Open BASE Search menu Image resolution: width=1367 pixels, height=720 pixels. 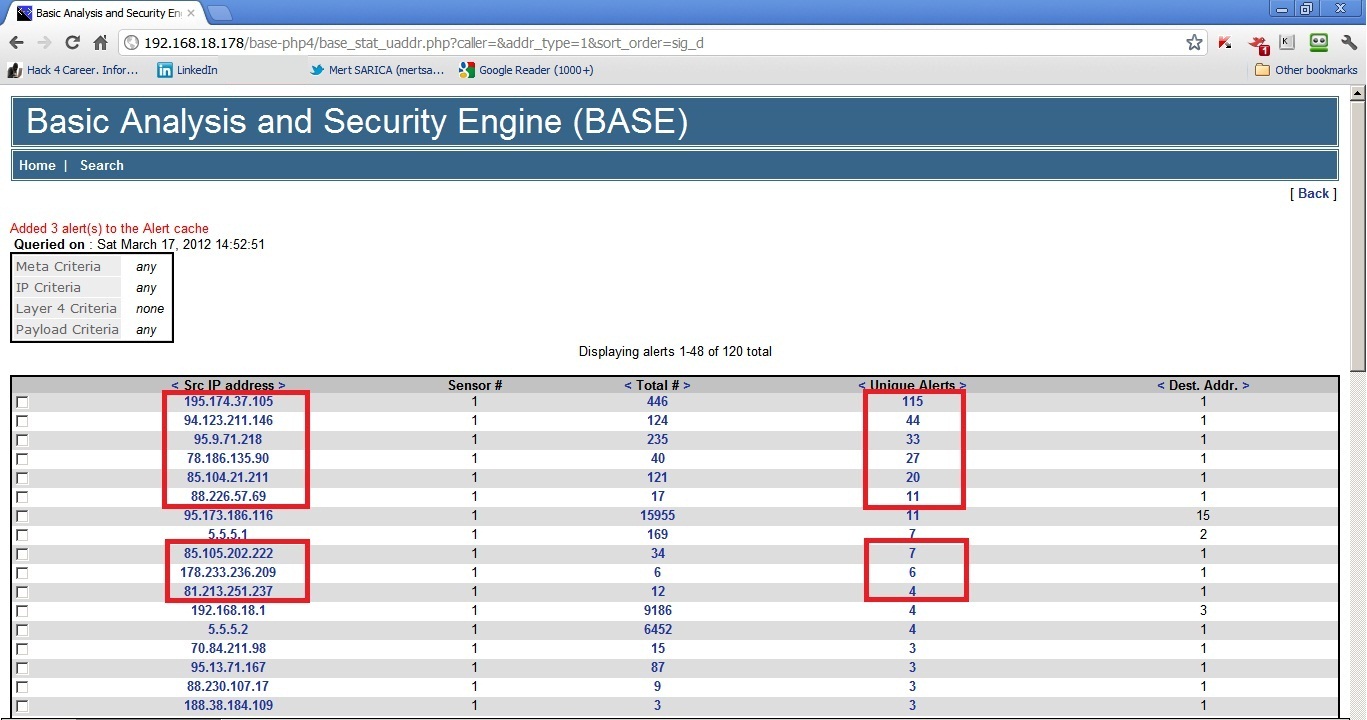tap(102, 165)
